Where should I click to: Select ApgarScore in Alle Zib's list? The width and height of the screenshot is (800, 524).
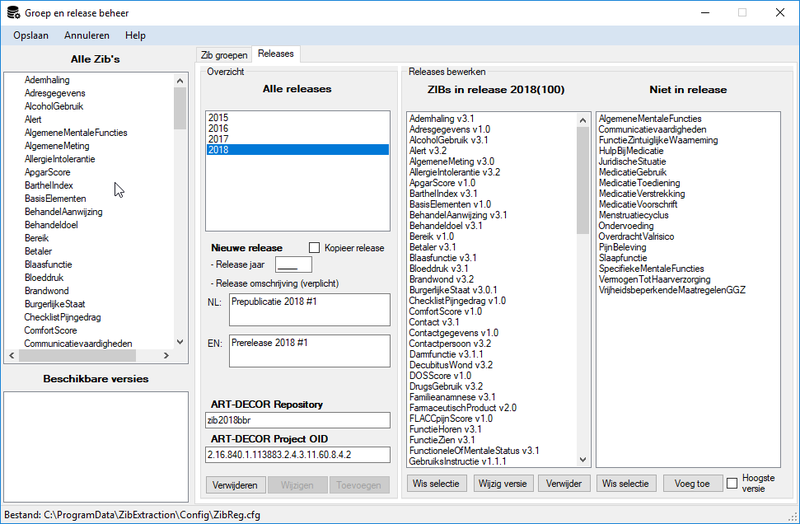tap(47, 172)
